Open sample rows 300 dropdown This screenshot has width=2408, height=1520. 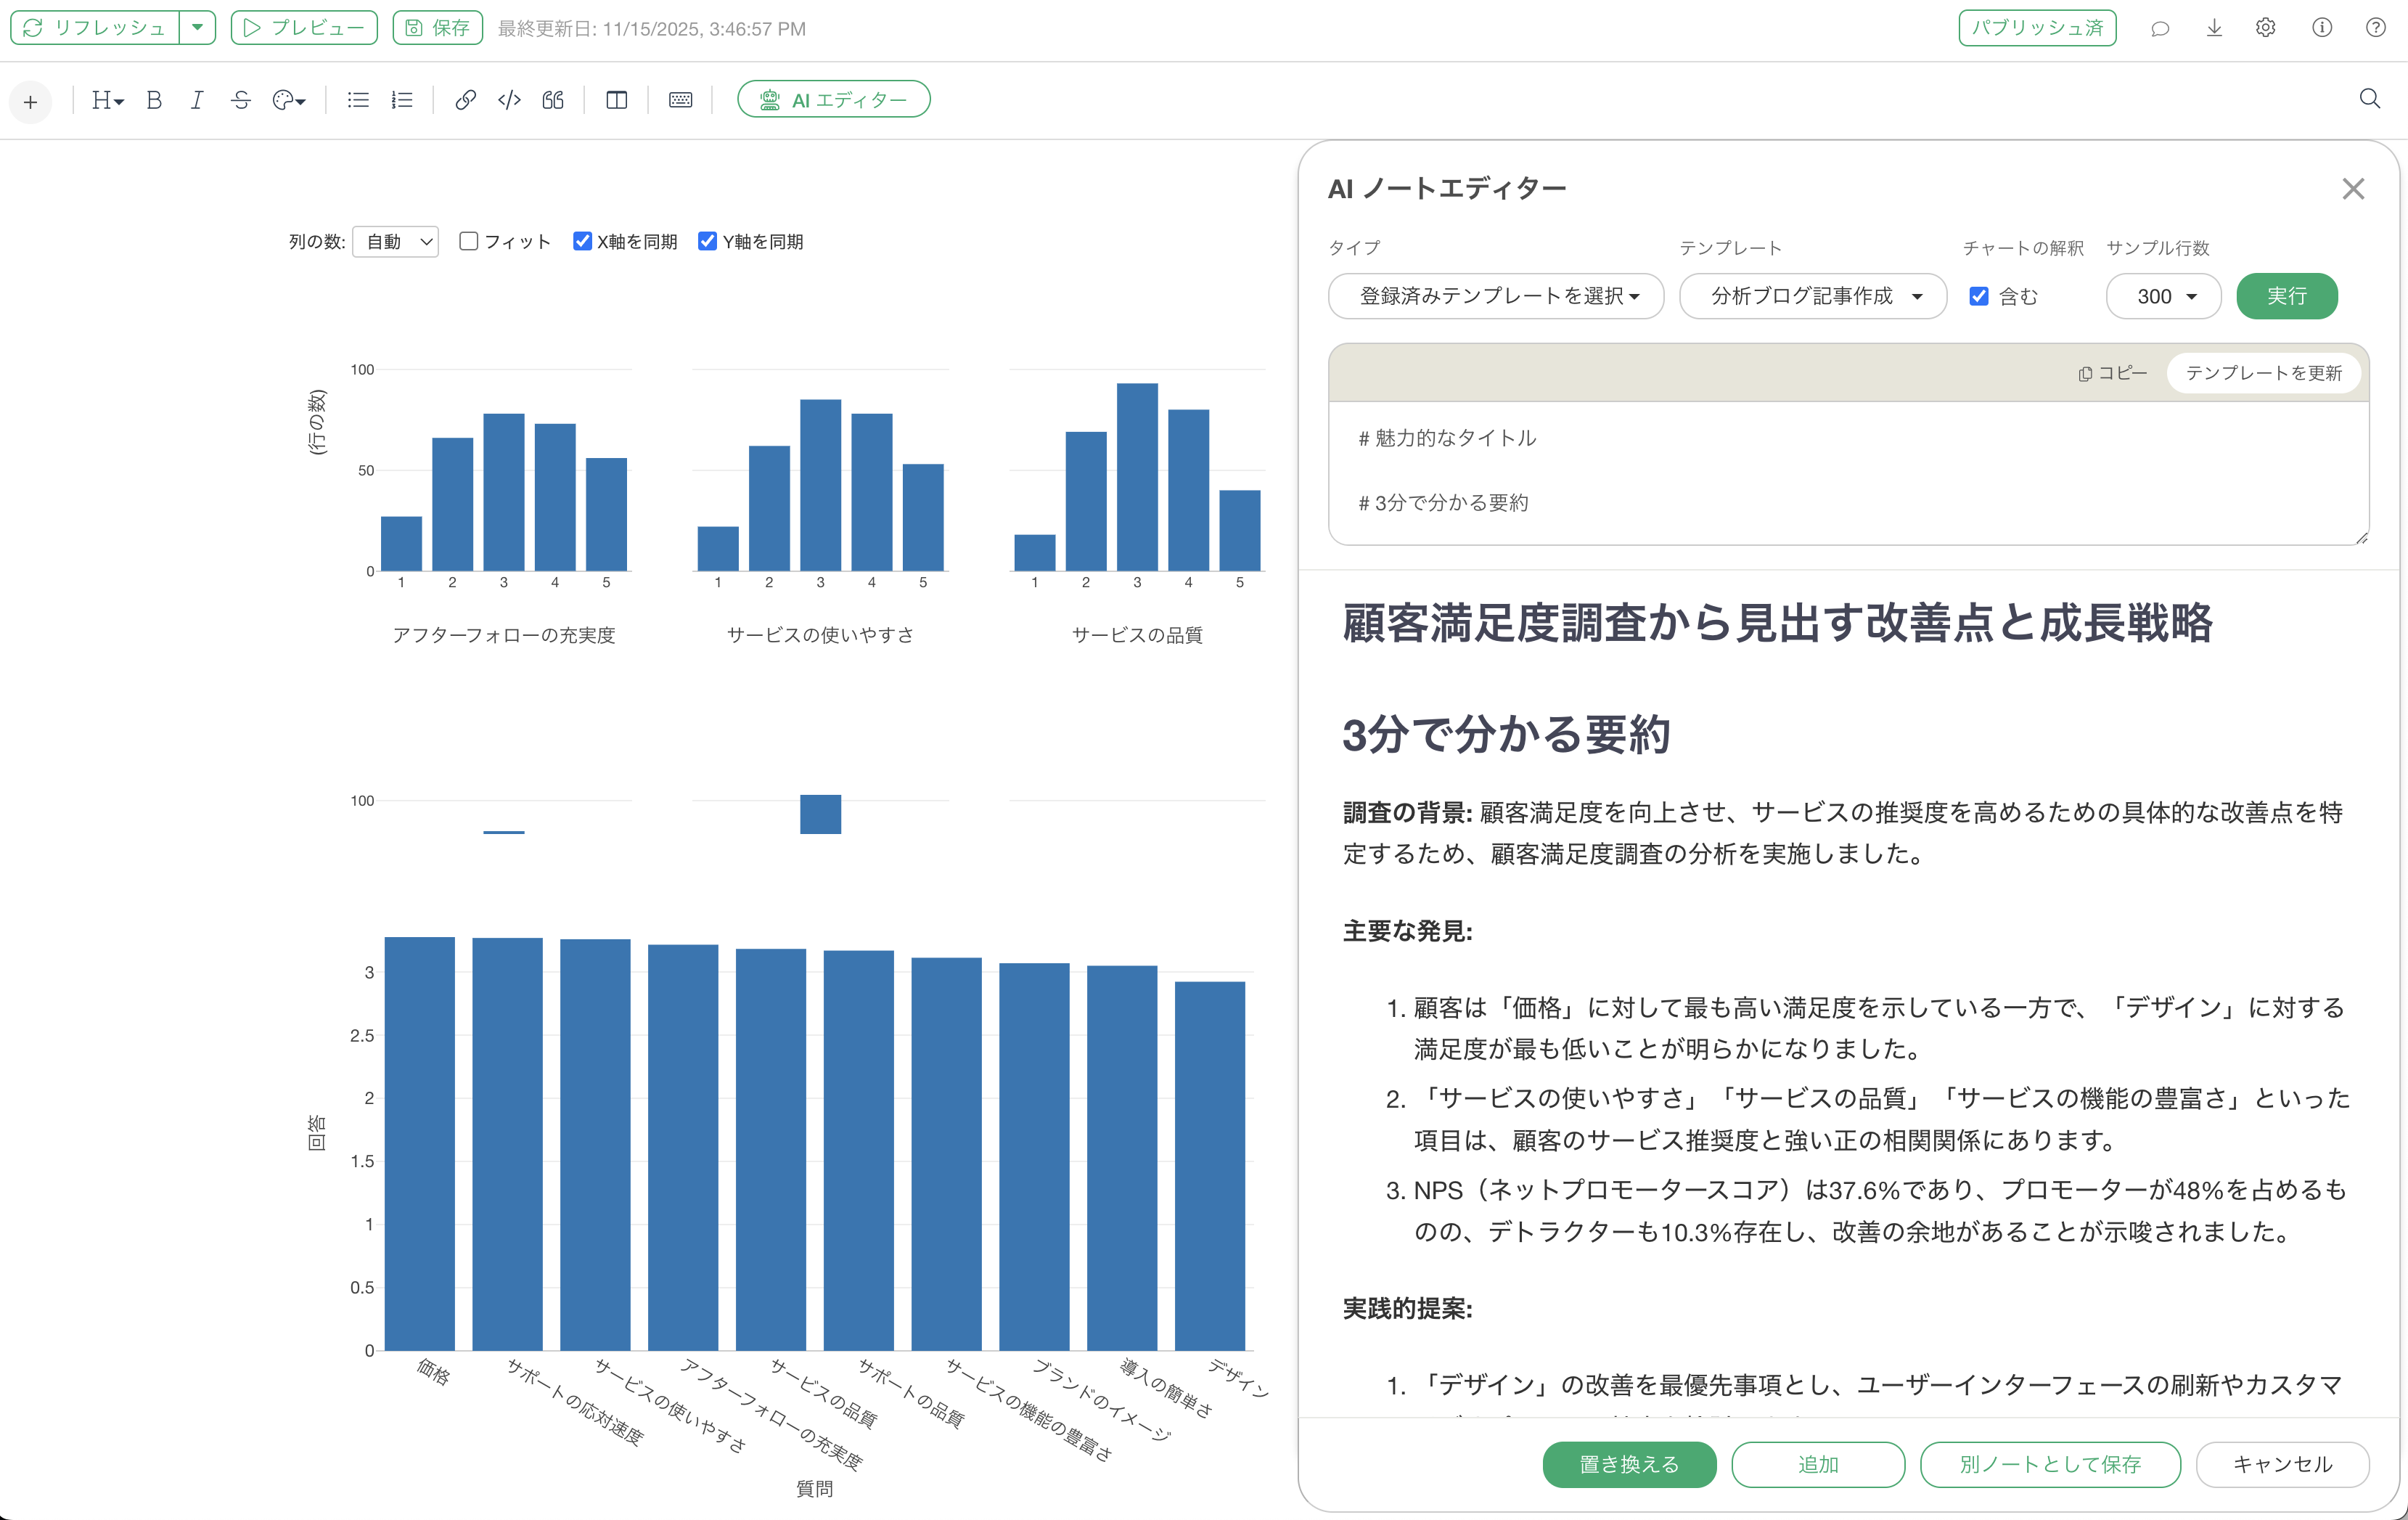(2163, 296)
